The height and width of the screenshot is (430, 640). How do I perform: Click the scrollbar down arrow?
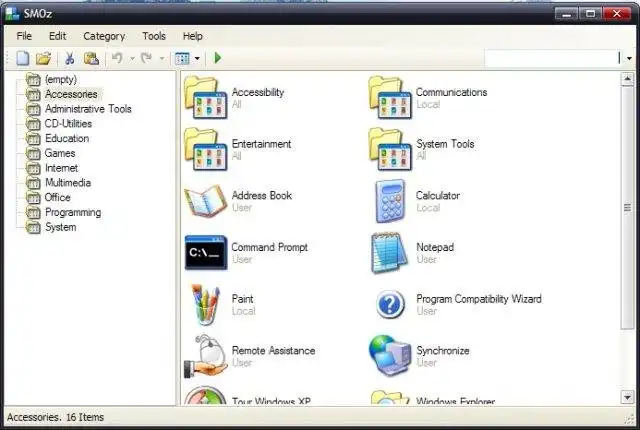pyautogui.click(x=627, y=397)
